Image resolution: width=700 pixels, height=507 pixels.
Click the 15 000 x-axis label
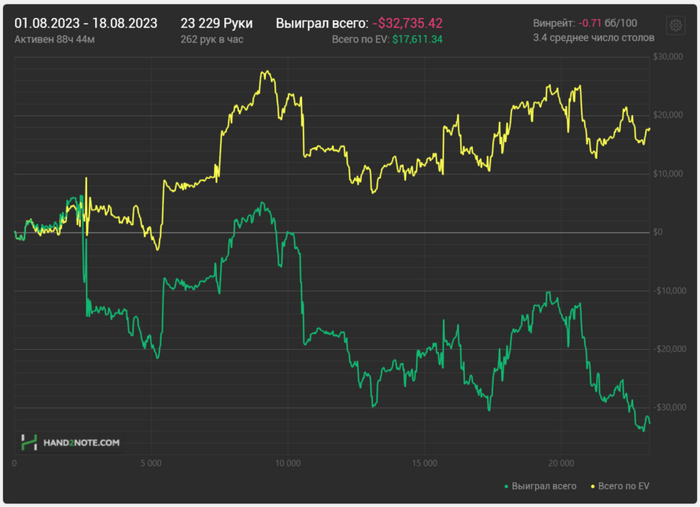(425, 464)
